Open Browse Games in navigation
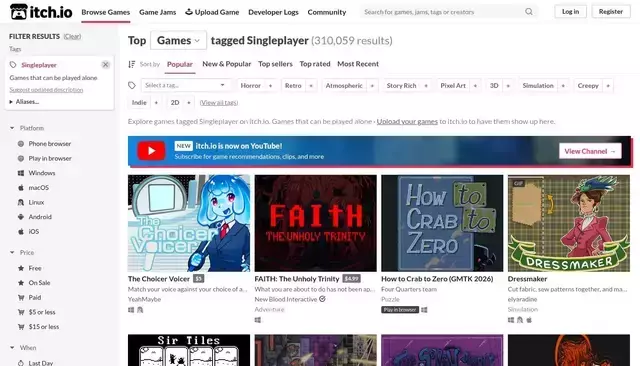The width and height of the screenshot is (640, 366). [x=106, y=12]
